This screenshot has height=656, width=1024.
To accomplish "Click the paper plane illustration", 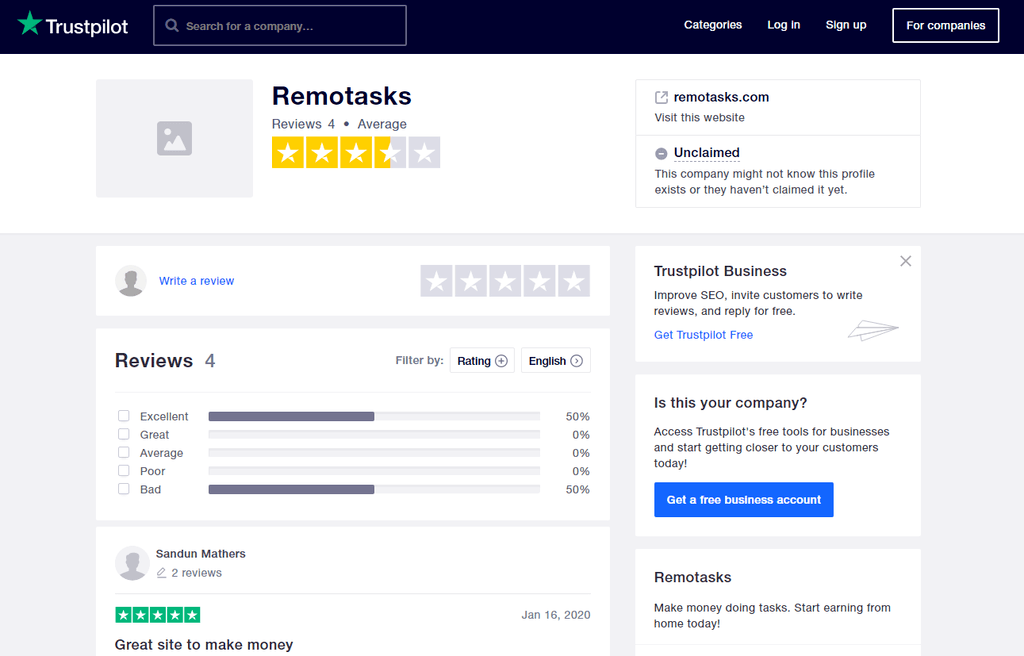I will [872, 330].
